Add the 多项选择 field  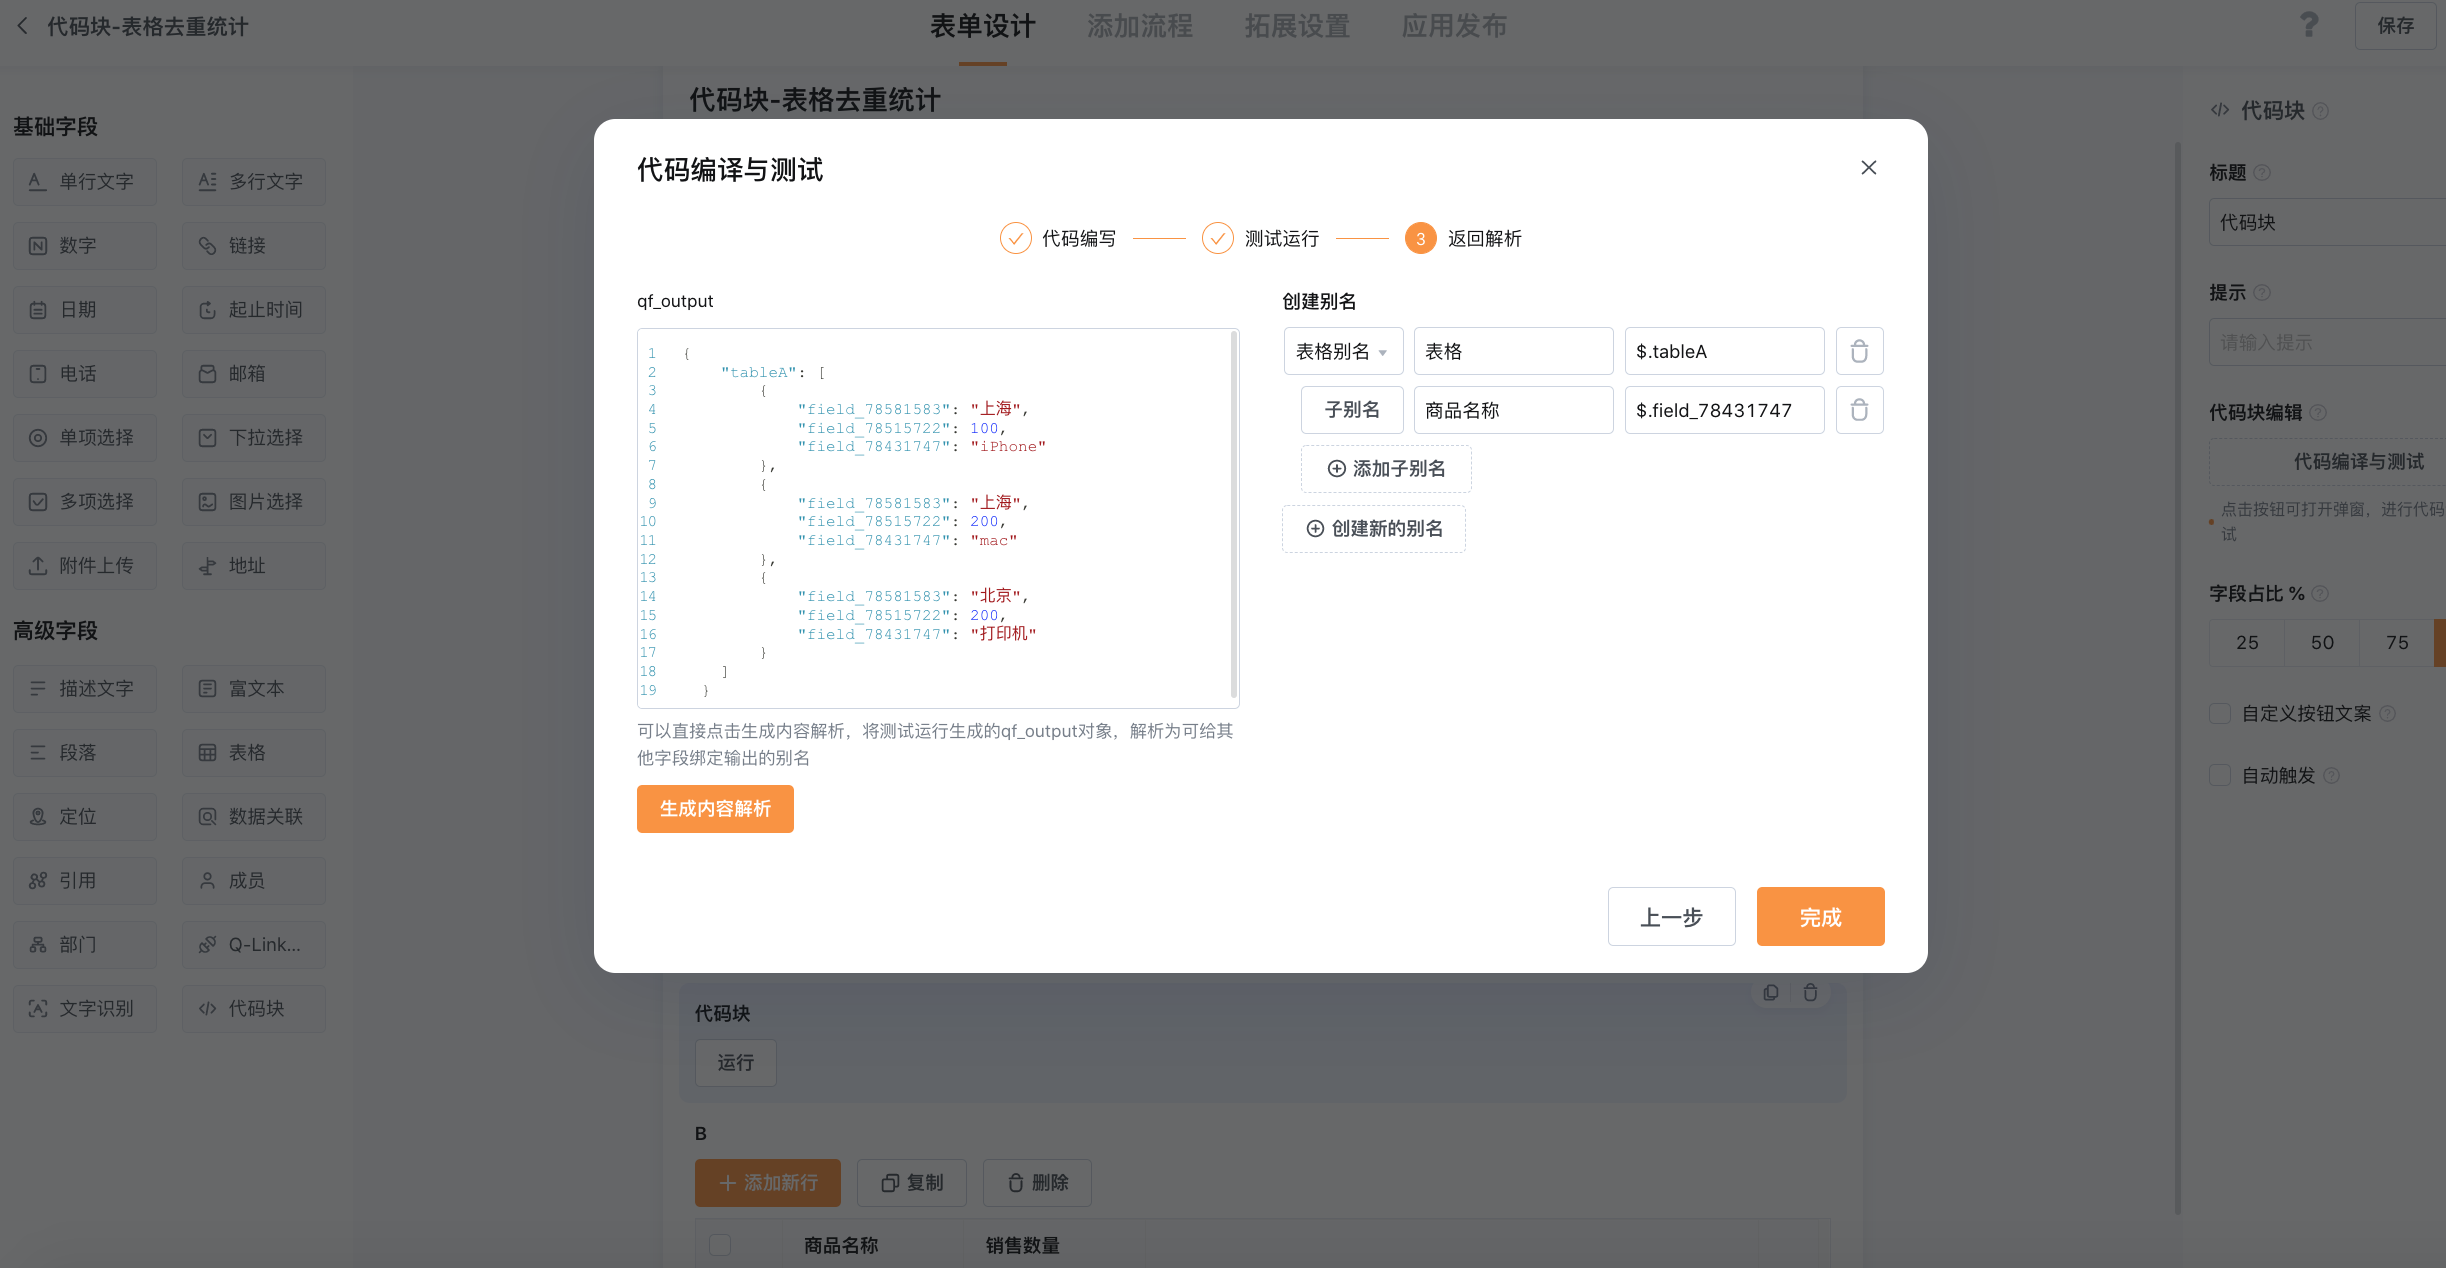[85, 501]
